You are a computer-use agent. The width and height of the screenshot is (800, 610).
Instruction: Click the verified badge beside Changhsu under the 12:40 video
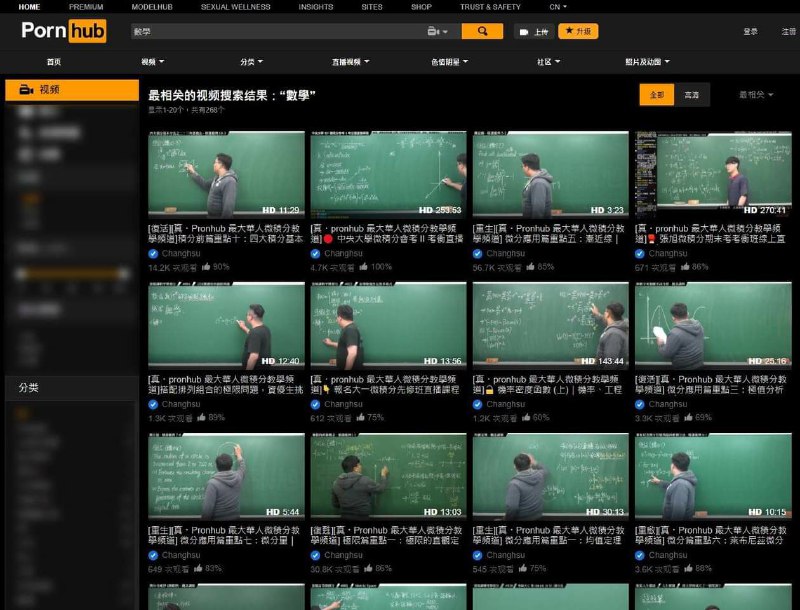tap(153, 404)
